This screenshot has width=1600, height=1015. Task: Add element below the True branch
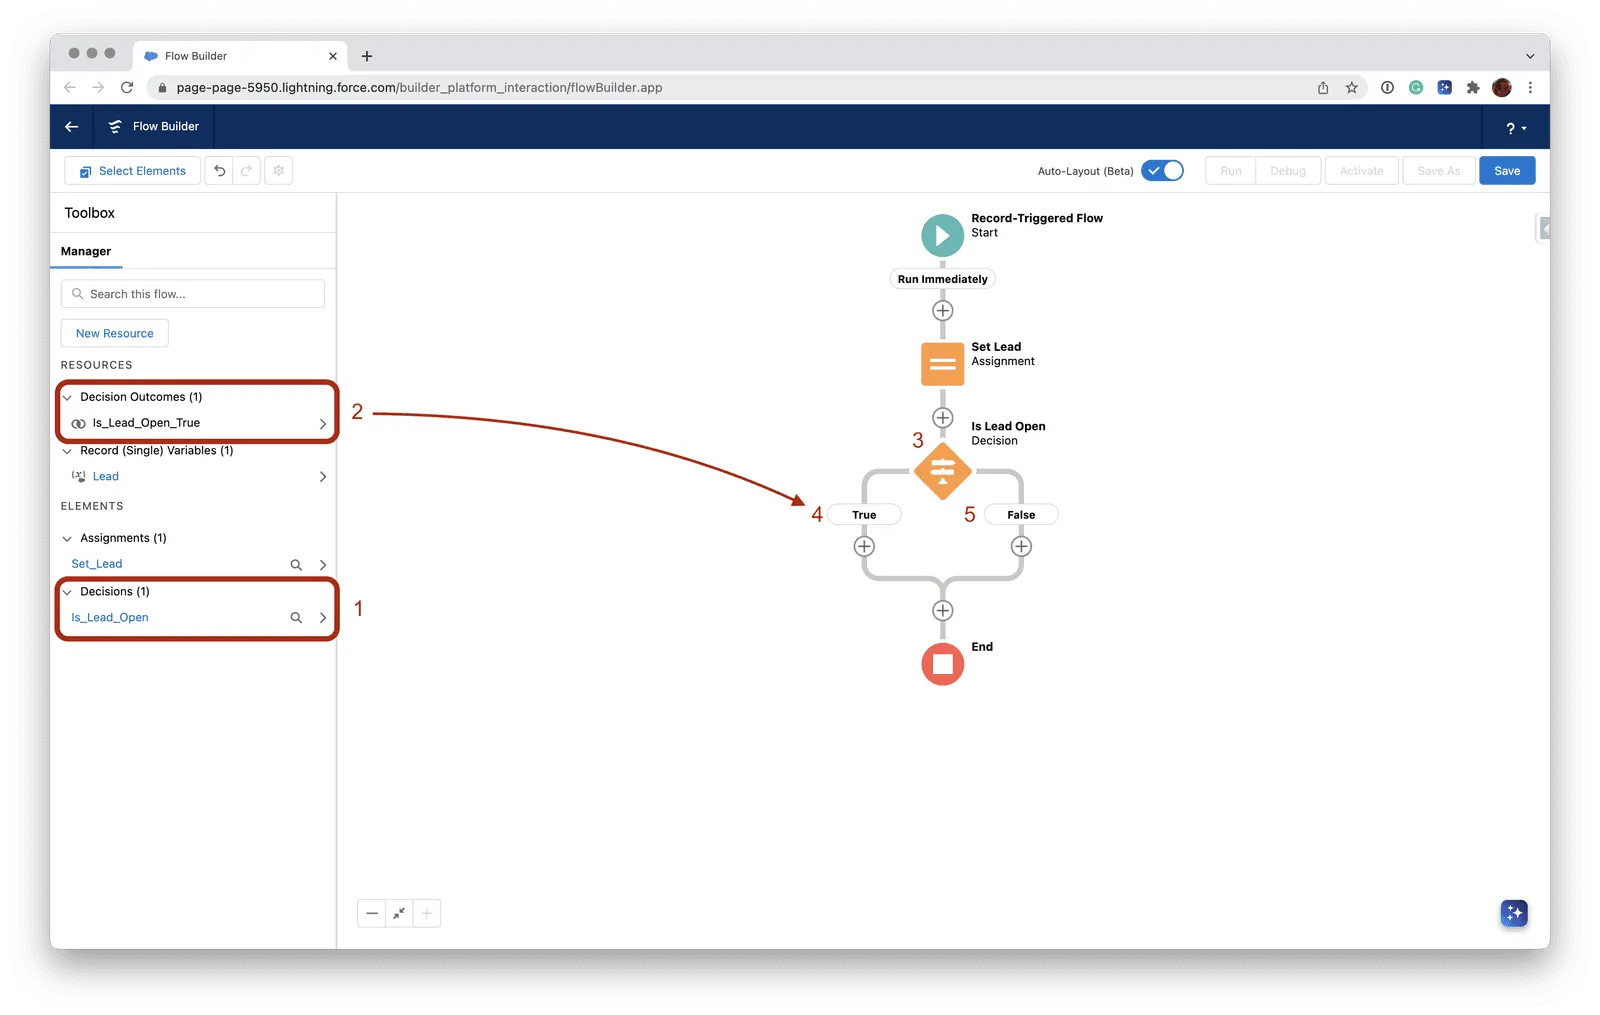point(864,546)
